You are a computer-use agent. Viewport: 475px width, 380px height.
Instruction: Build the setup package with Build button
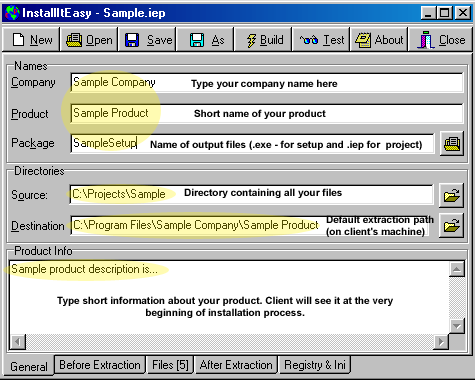pyautogui.click(x=263, y=40)
